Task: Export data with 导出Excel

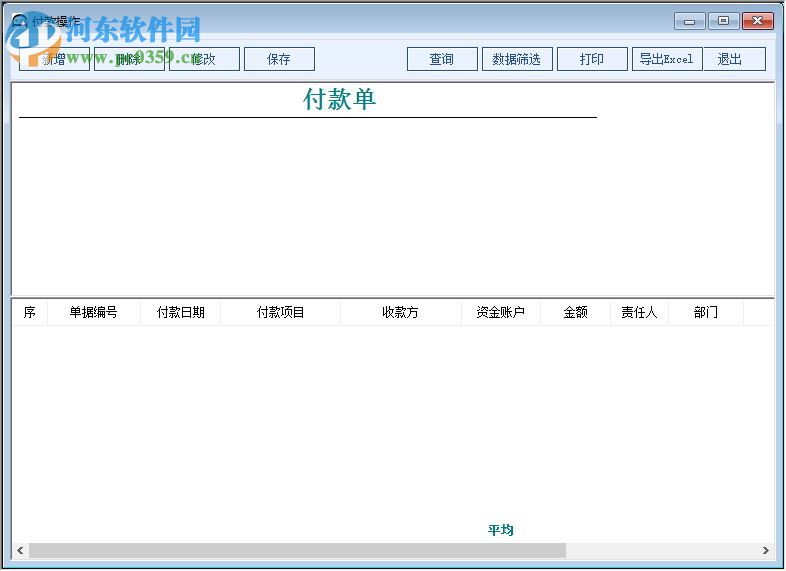Action: click(x=667, y=59)
